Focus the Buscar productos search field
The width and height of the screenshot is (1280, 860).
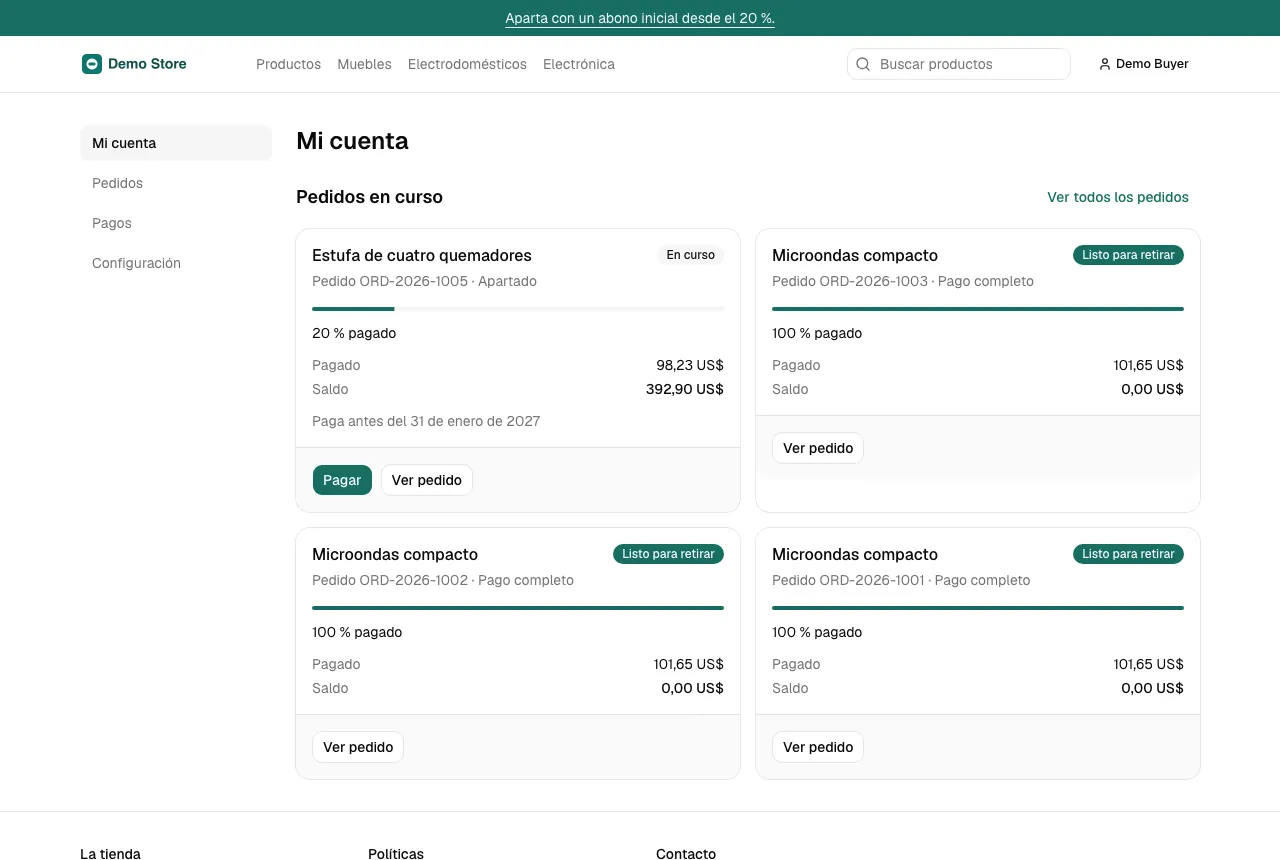click(x=959, y=64)
